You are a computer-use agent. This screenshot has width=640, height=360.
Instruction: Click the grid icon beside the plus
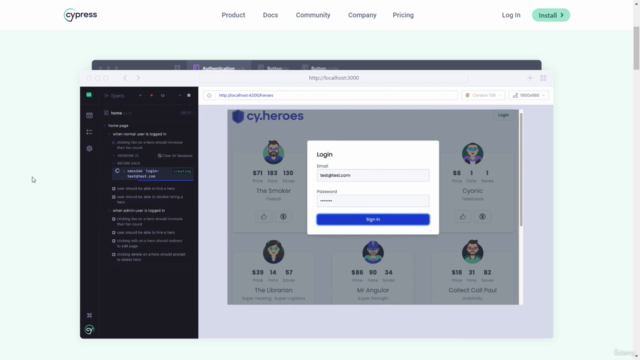[x=543, y=78]
